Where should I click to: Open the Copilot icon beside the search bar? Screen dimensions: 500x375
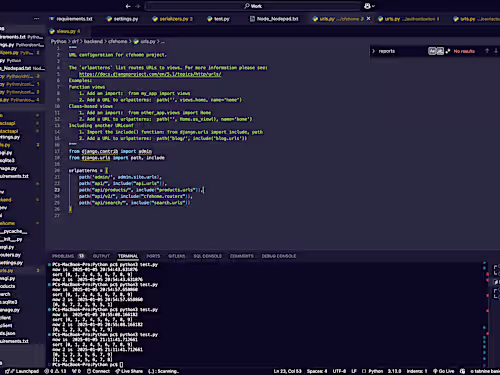(x=367, y=6)
